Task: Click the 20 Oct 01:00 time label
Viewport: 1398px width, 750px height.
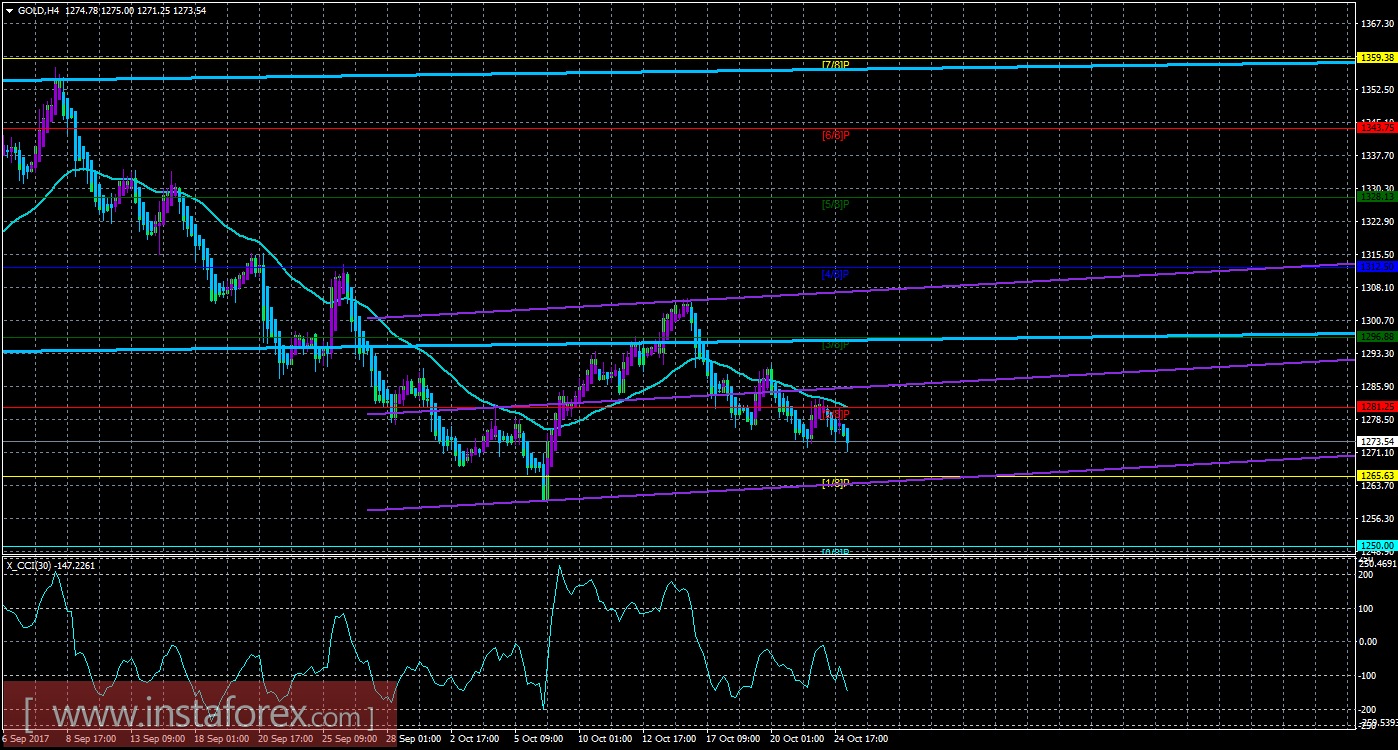Action: point(797,739)
